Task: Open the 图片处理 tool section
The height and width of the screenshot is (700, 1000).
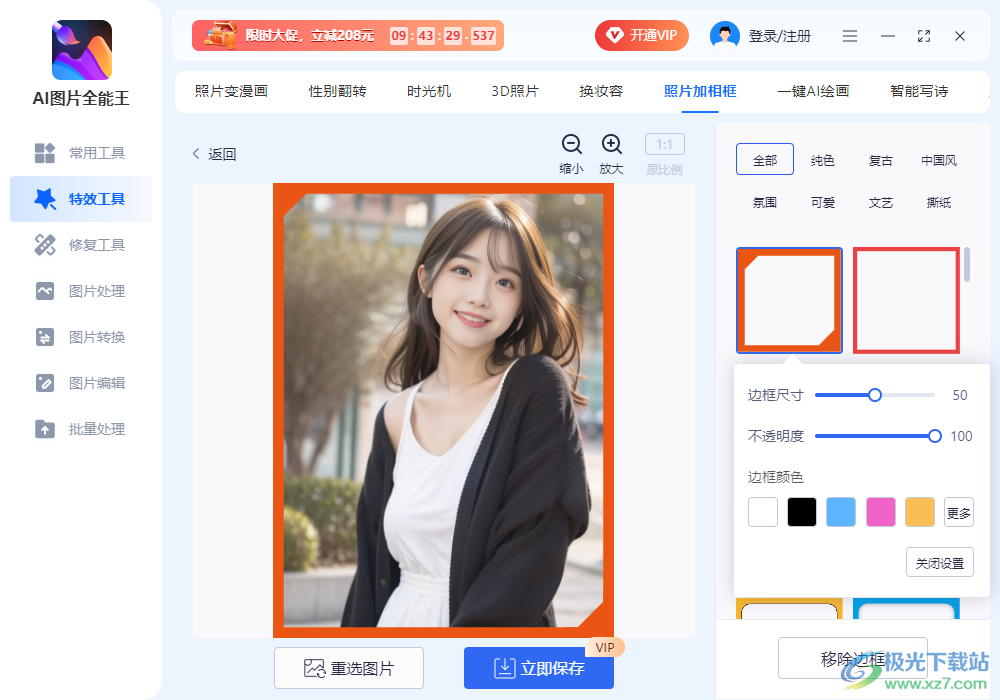Action: [x=80, y=291]
